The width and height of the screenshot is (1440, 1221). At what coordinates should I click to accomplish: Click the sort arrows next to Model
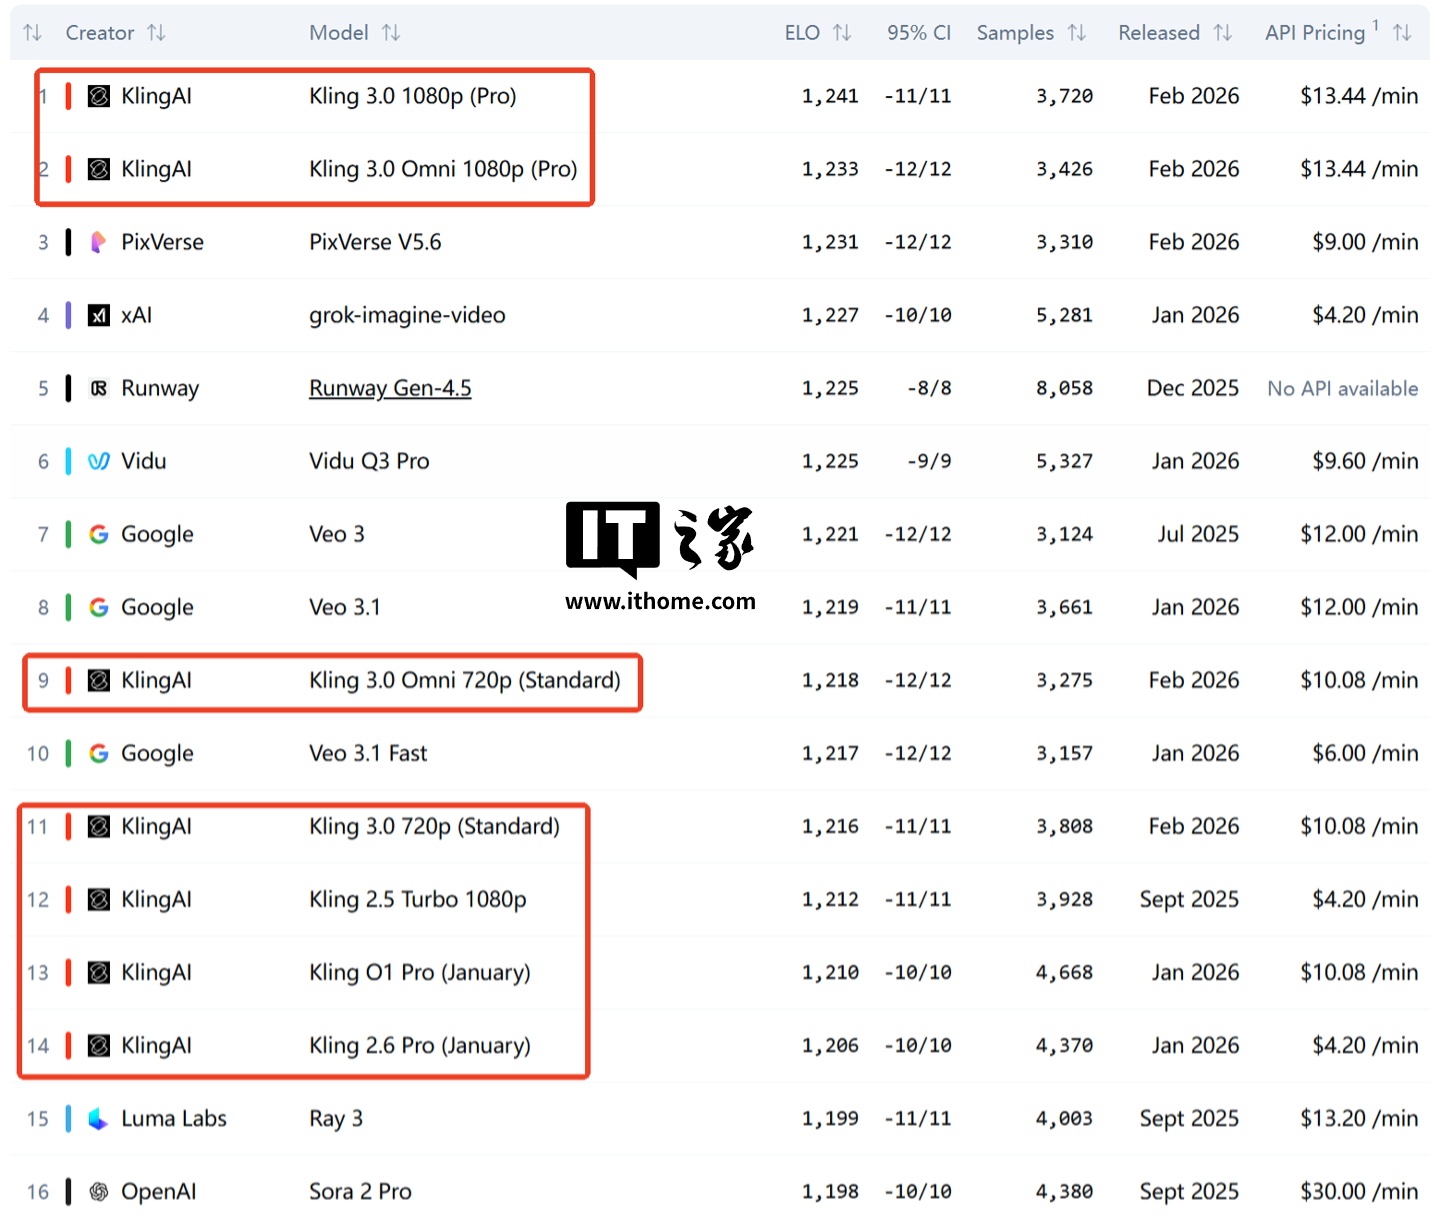(x=391, y=33)
